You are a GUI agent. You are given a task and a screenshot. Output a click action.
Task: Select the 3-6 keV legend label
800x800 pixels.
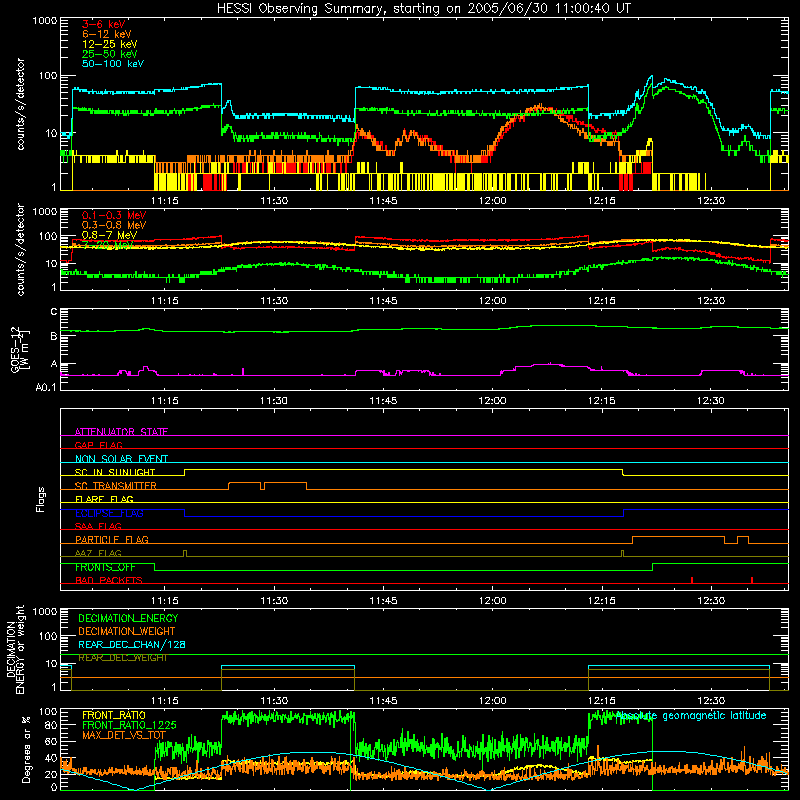(104, 24)
